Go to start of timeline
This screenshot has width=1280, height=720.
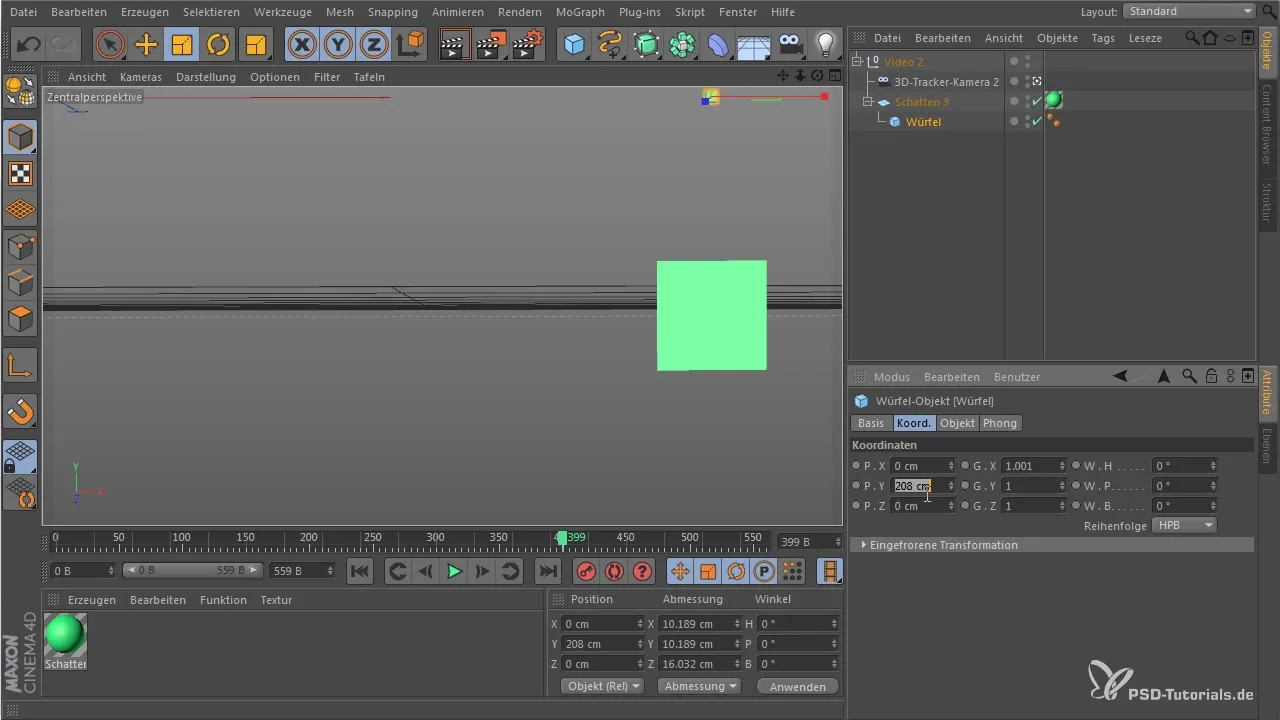(360, 571)
